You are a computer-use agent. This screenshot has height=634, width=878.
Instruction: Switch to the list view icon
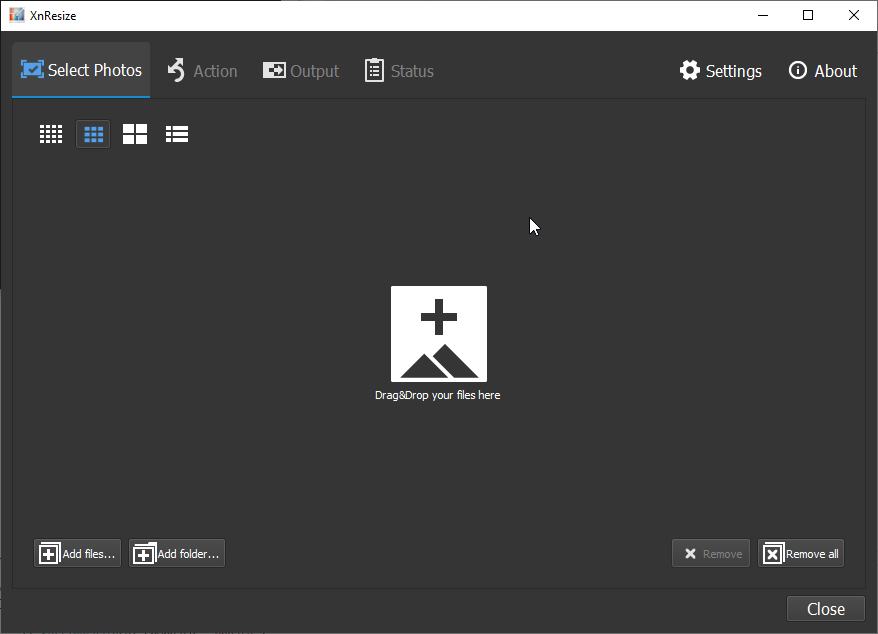tap(177, 133)
